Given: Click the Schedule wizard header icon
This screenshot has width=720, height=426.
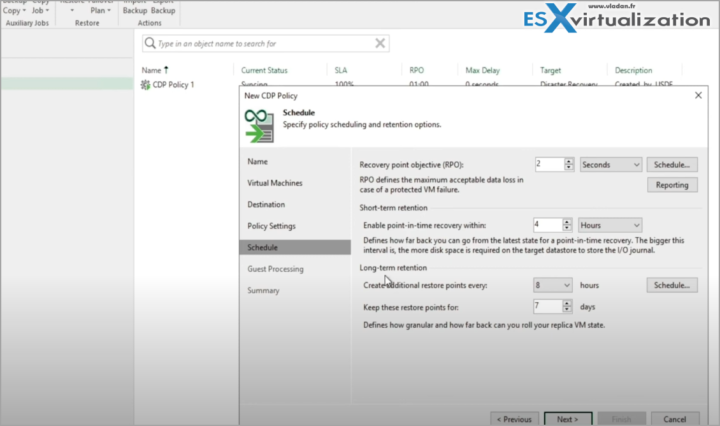Looking at the screenshot, I should pos(259,126).
